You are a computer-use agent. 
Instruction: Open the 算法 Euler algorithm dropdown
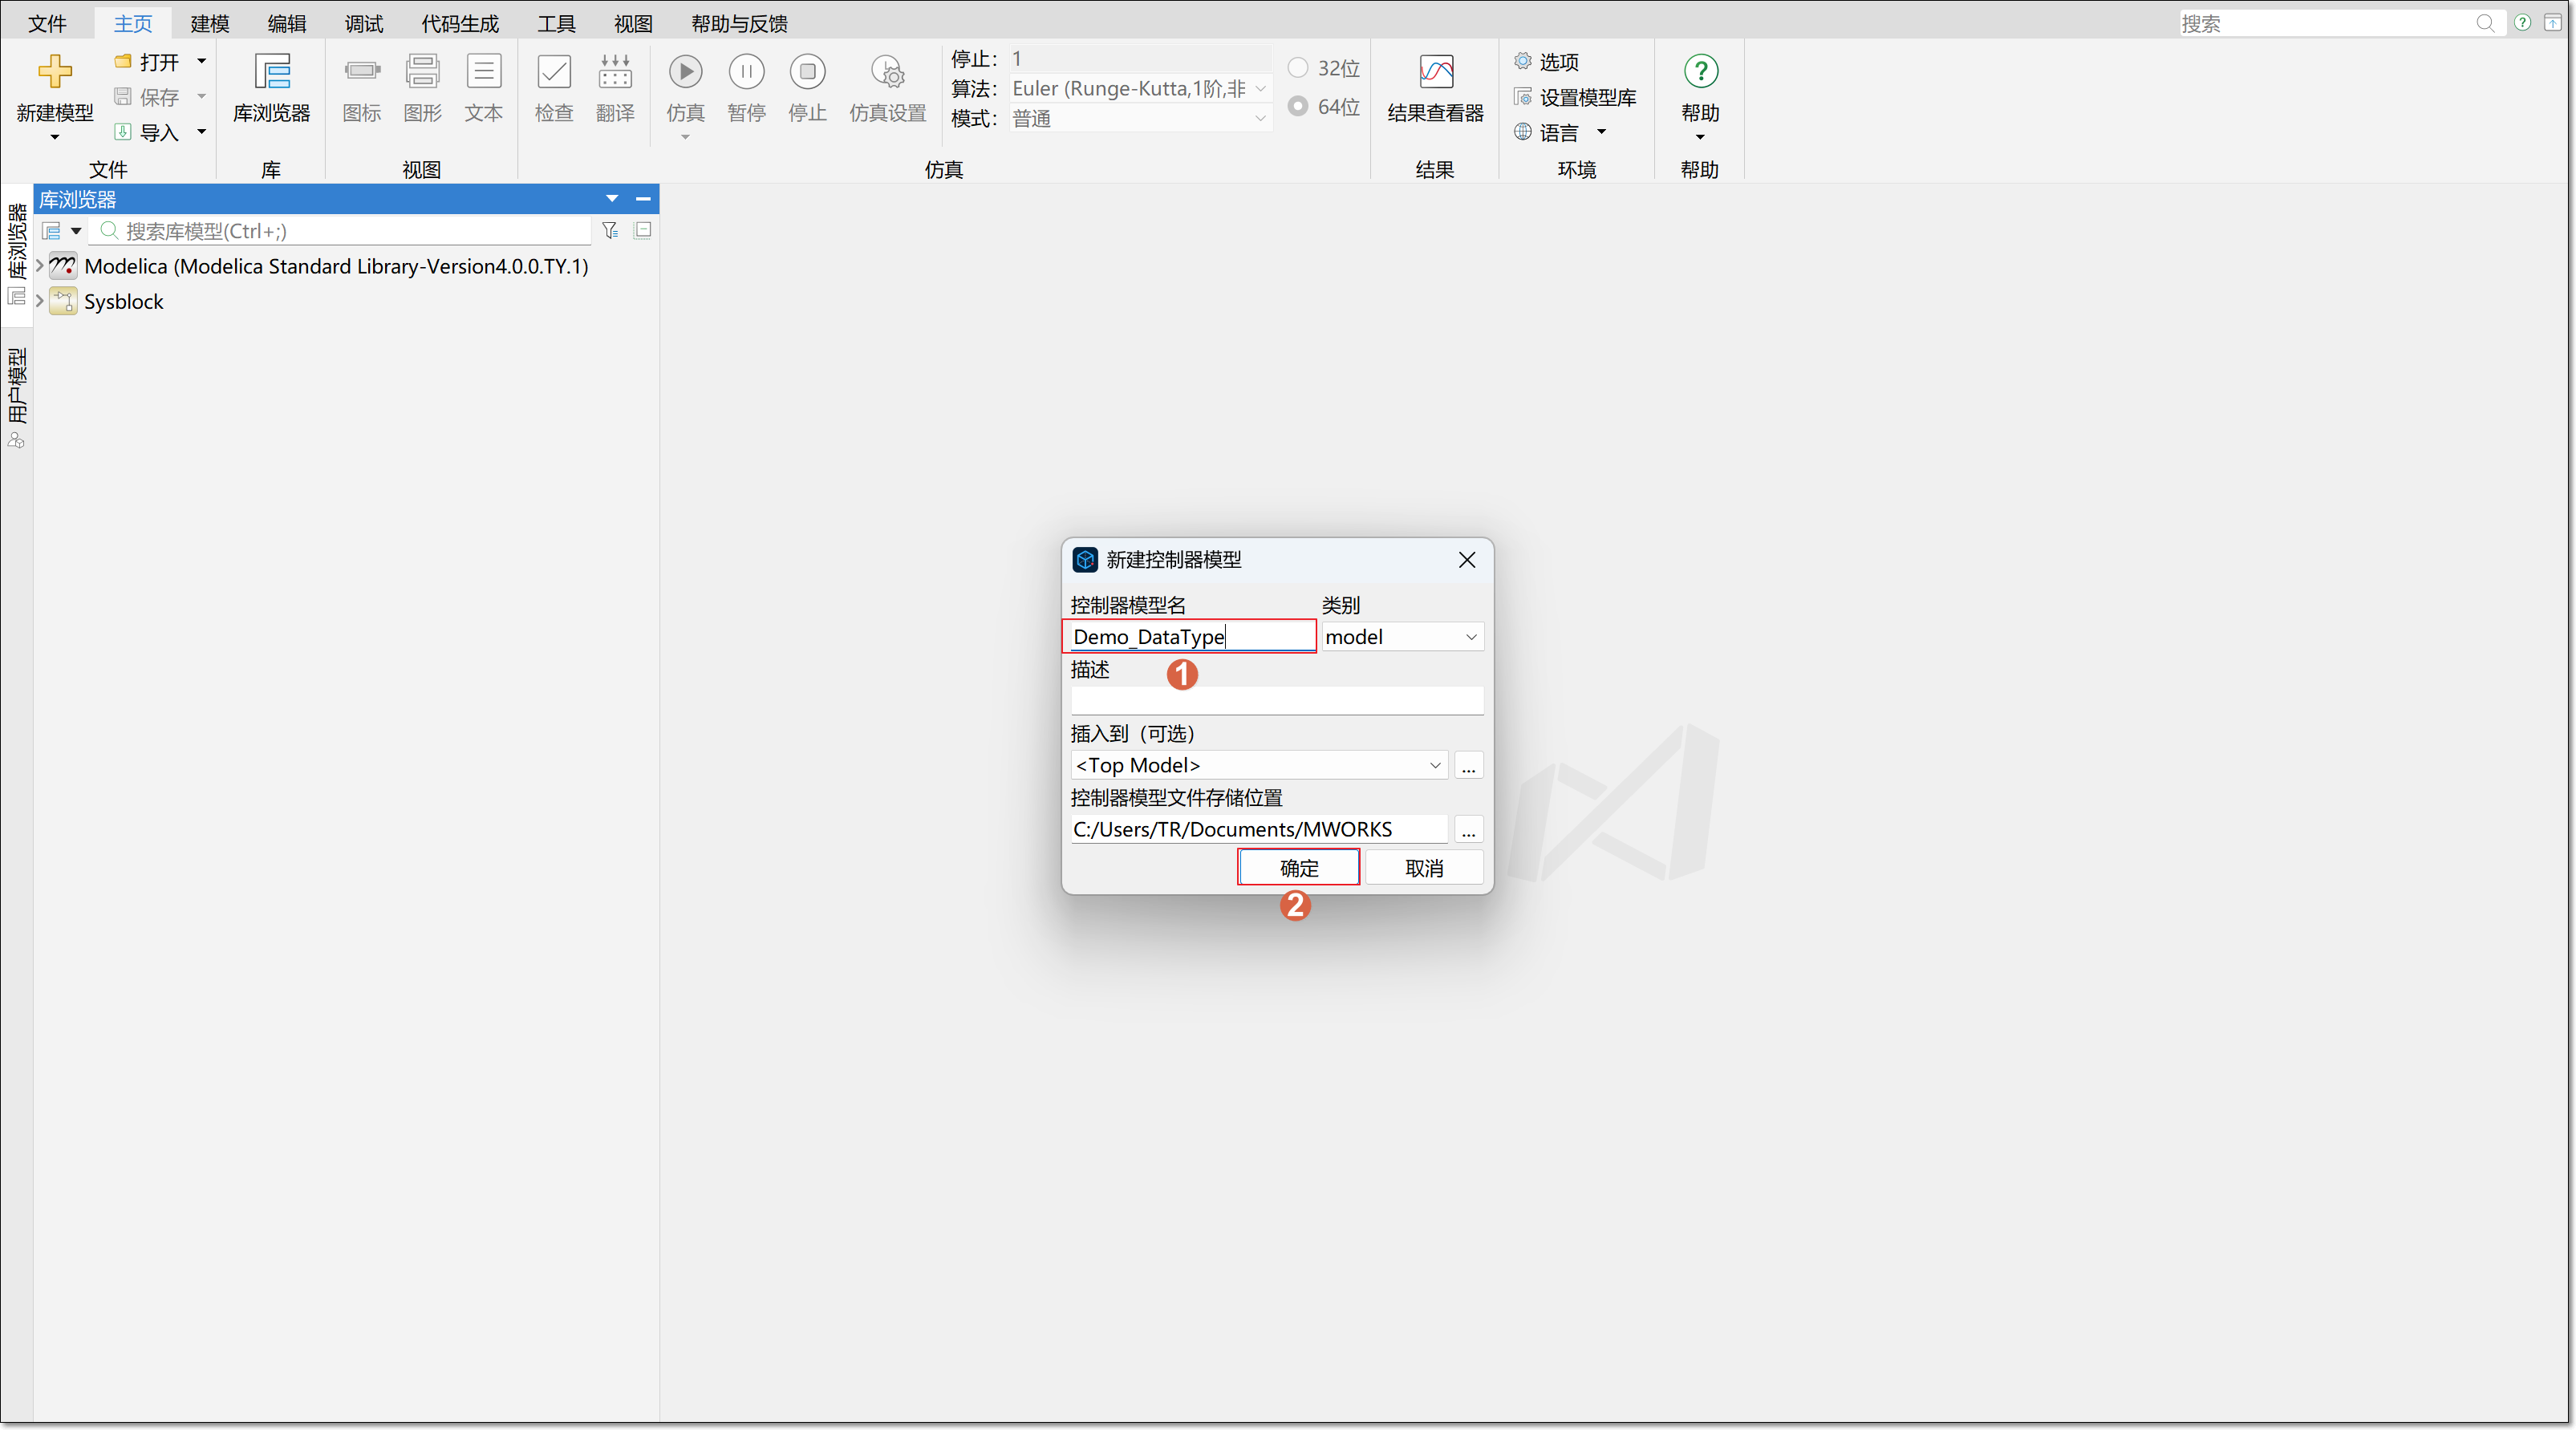(x=1140, y=88)
